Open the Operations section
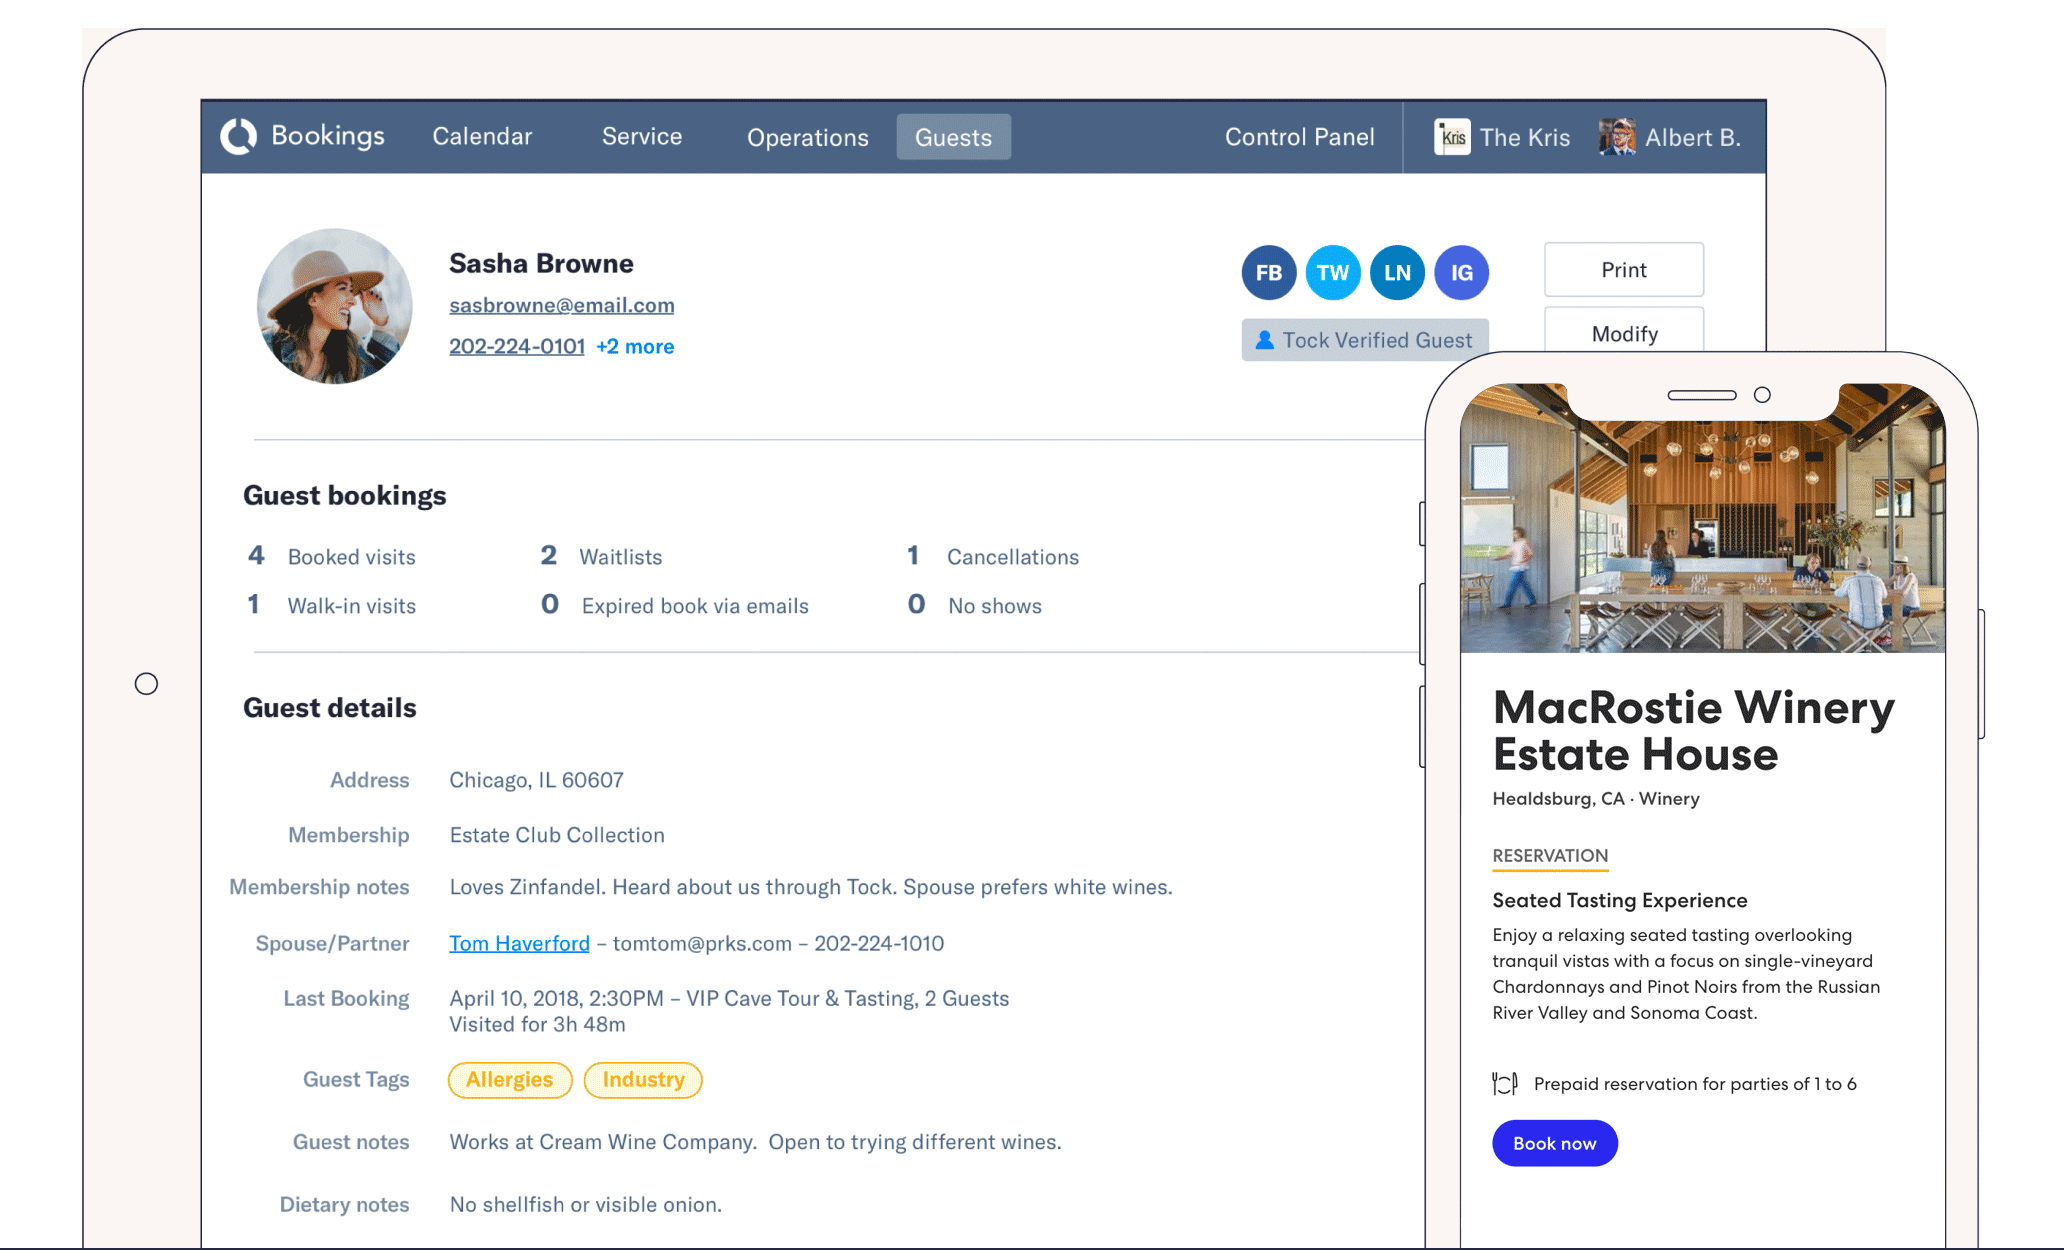2064x1250 pixels. pos(807,137)
